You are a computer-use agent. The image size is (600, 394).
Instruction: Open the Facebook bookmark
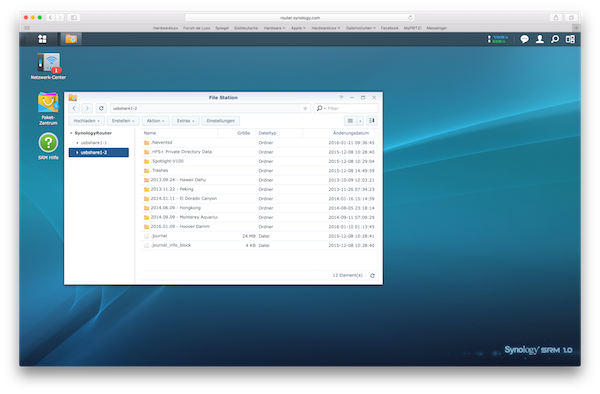(390, 28)
